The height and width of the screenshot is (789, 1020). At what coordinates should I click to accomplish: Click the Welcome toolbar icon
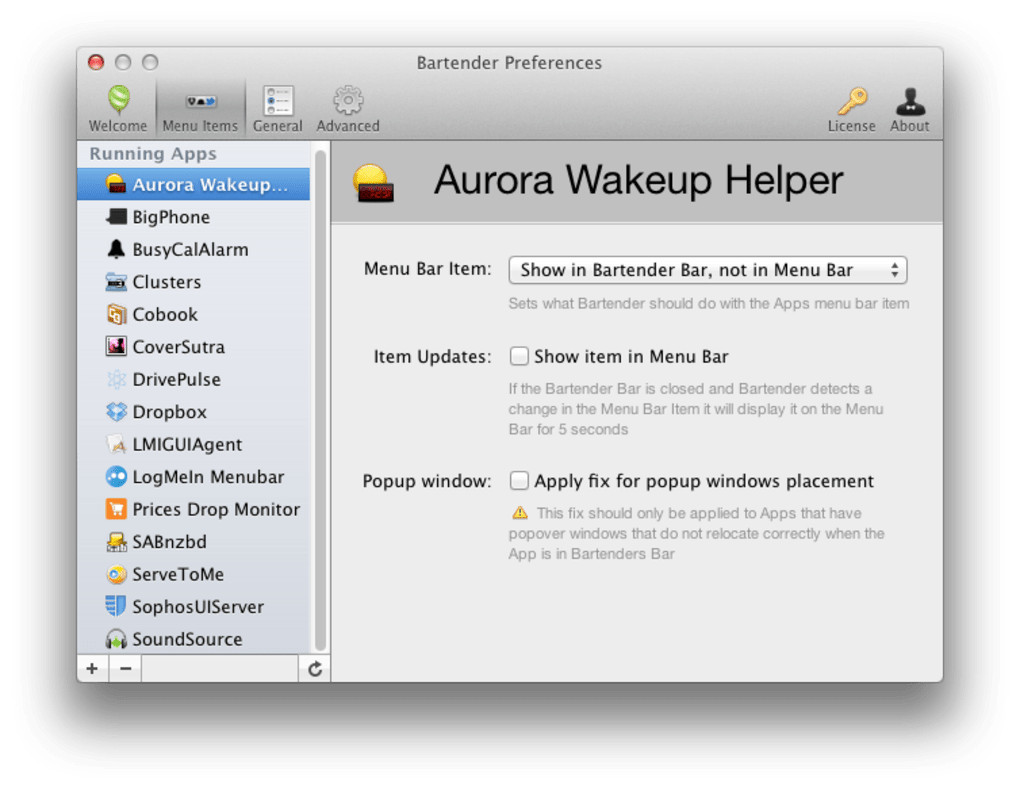point(118,108)
